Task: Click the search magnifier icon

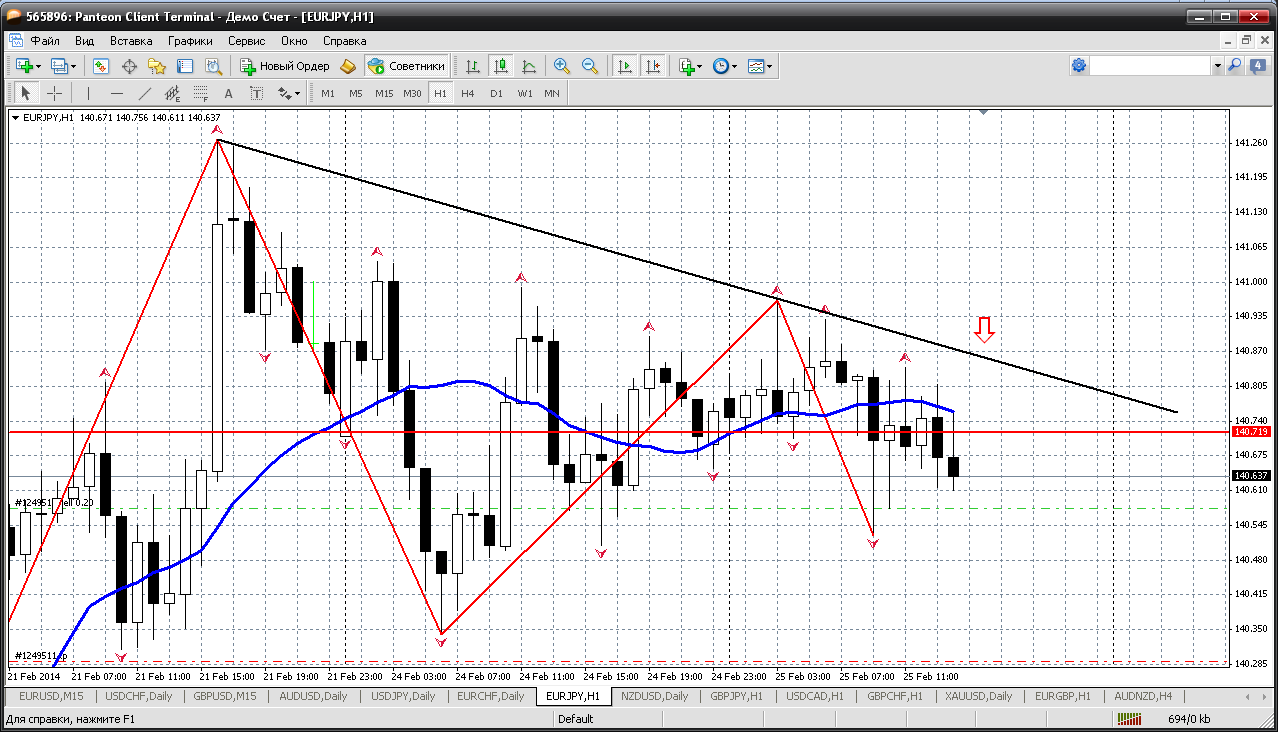Action: coord(1235,66)
